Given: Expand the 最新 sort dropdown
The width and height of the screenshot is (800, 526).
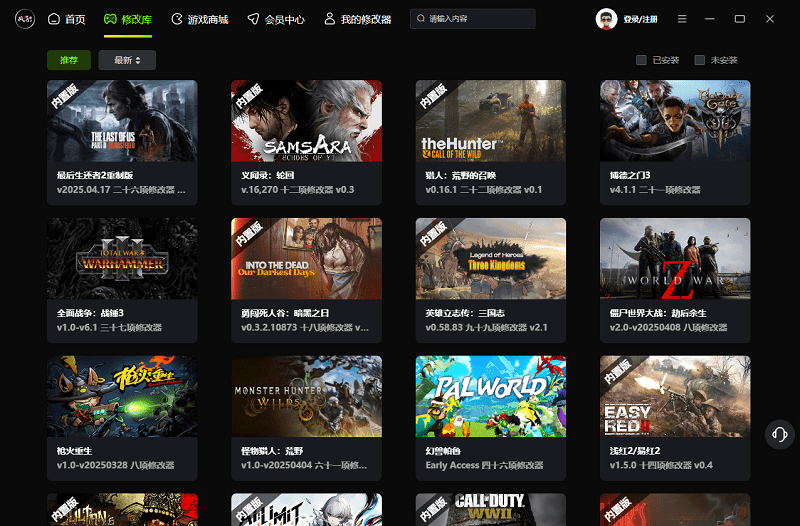Looking at the screenshot, I should (x=127, y=60).
